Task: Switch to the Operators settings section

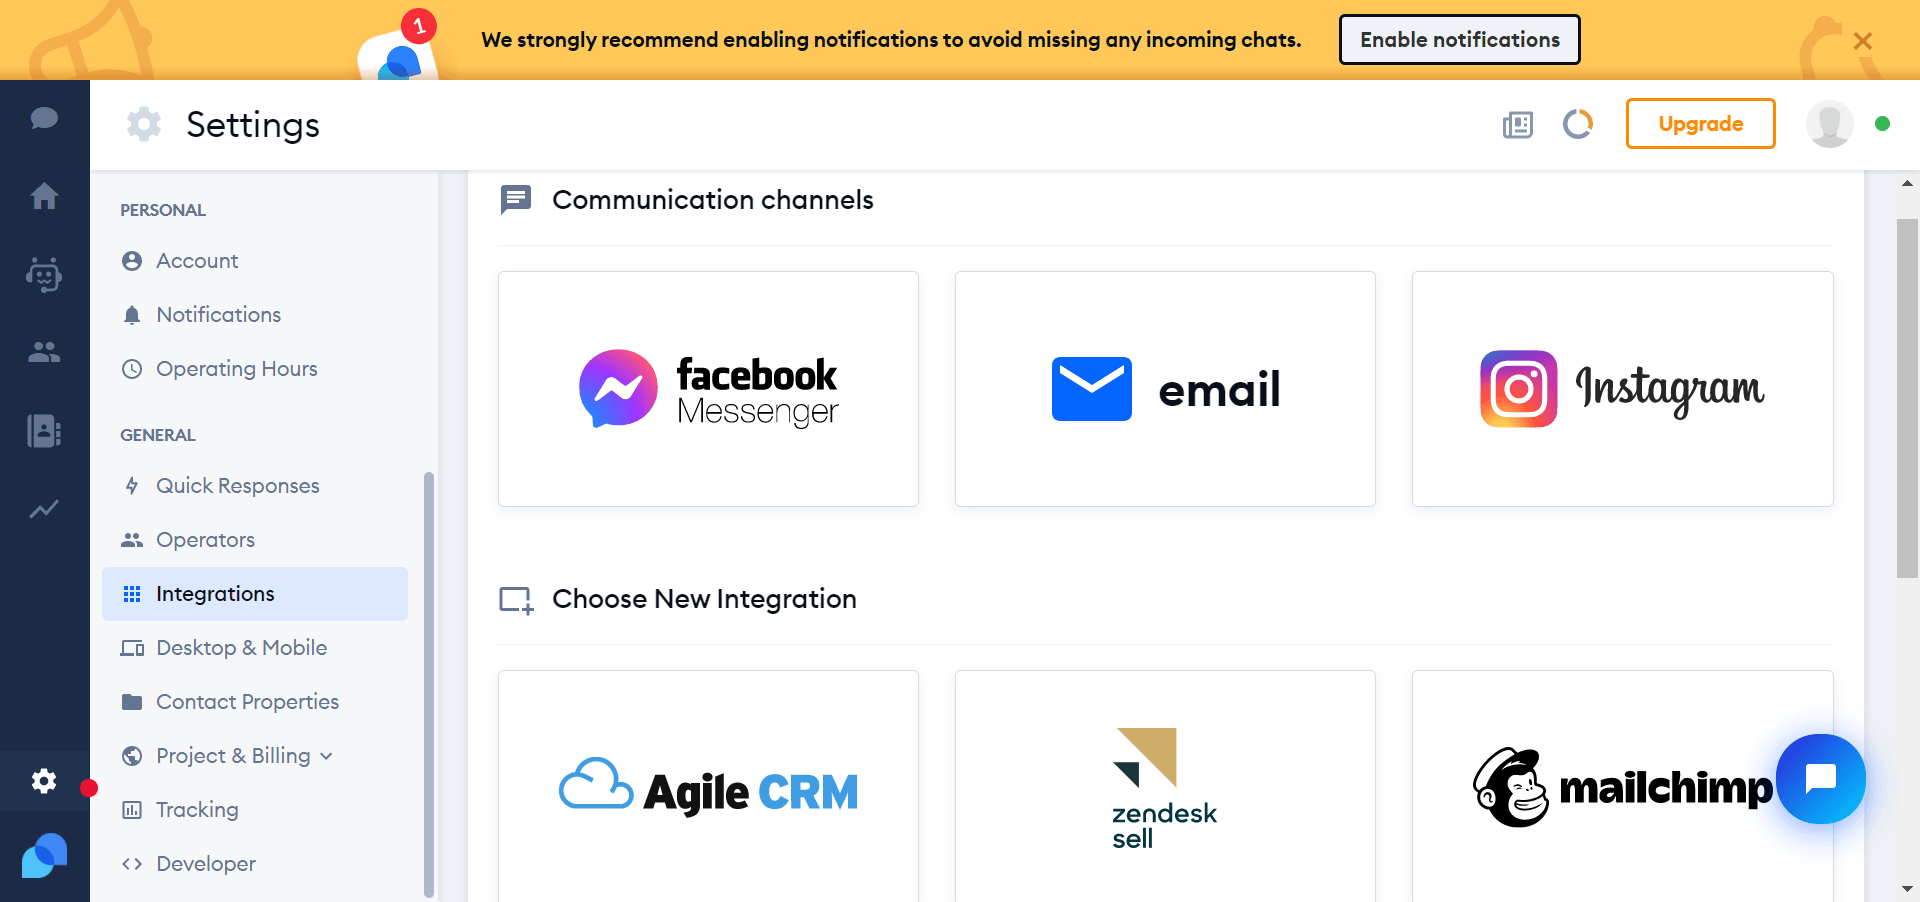Action: (205, 539)
